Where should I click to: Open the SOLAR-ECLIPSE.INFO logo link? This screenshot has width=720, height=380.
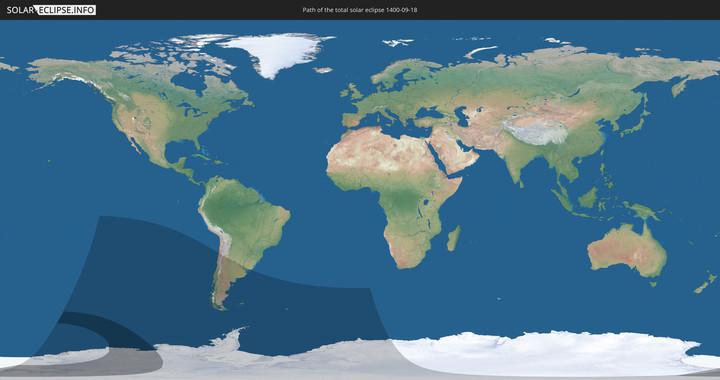(x=51, y=10)
